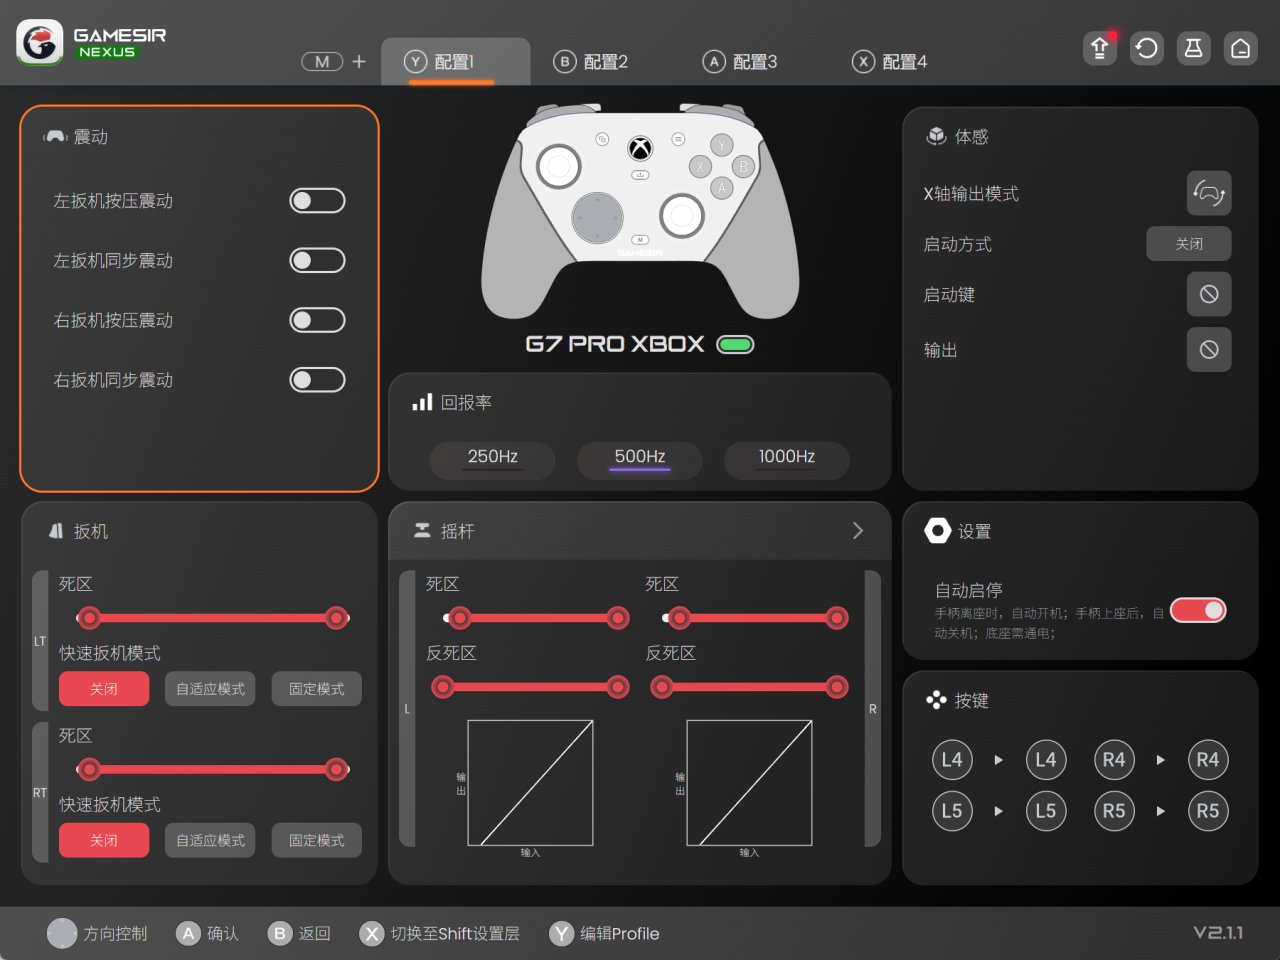The image size is (1280, 960).
Task: Click the X footer button icon
Action: tap(372, 933)
